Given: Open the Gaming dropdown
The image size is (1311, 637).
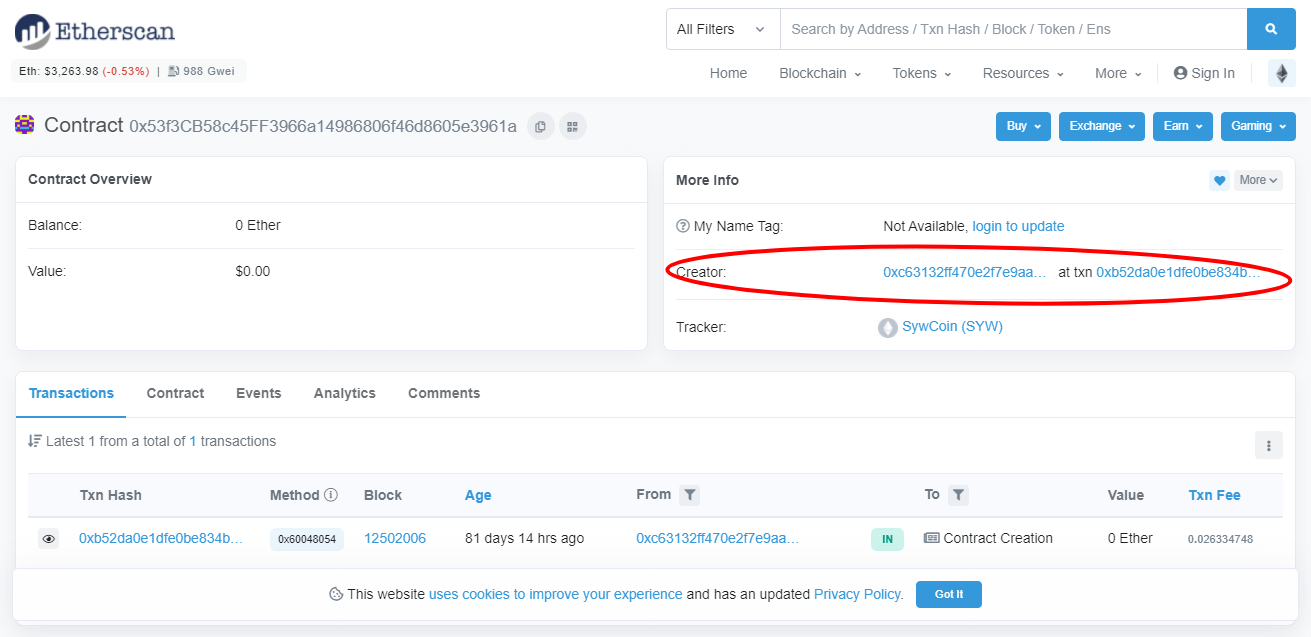Looking at the screenshot, I should coord(1258,126).
